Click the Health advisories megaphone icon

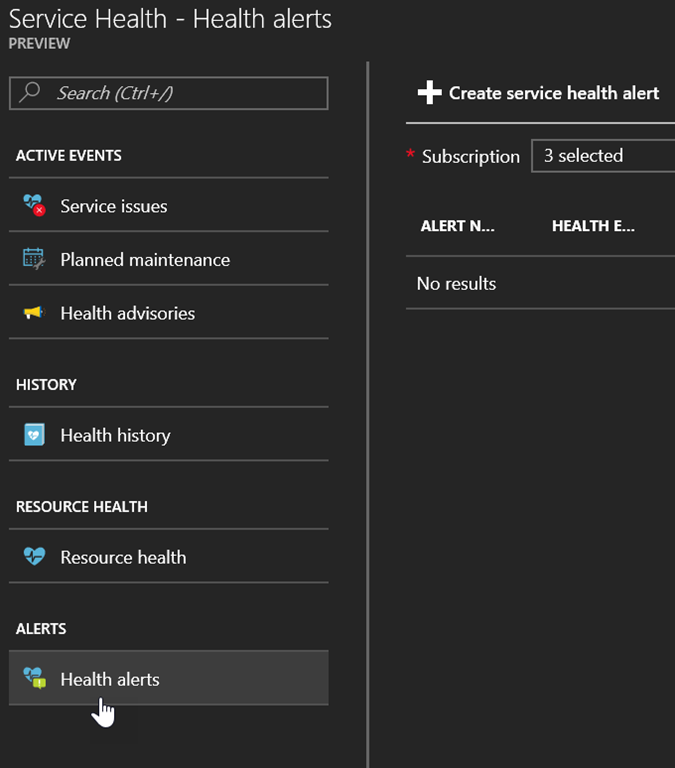(x=34, y=313)
